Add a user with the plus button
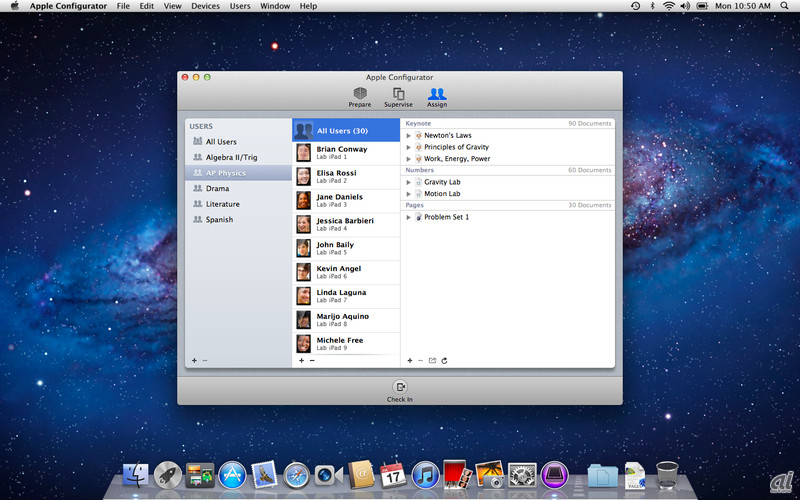This screenshot has height=500, width=800. pyautogui.click(x=301, y=360)
